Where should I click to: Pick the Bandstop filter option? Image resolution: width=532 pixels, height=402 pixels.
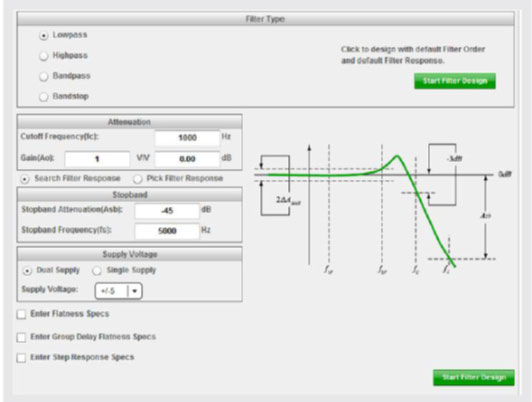click(x=44, y=97)
